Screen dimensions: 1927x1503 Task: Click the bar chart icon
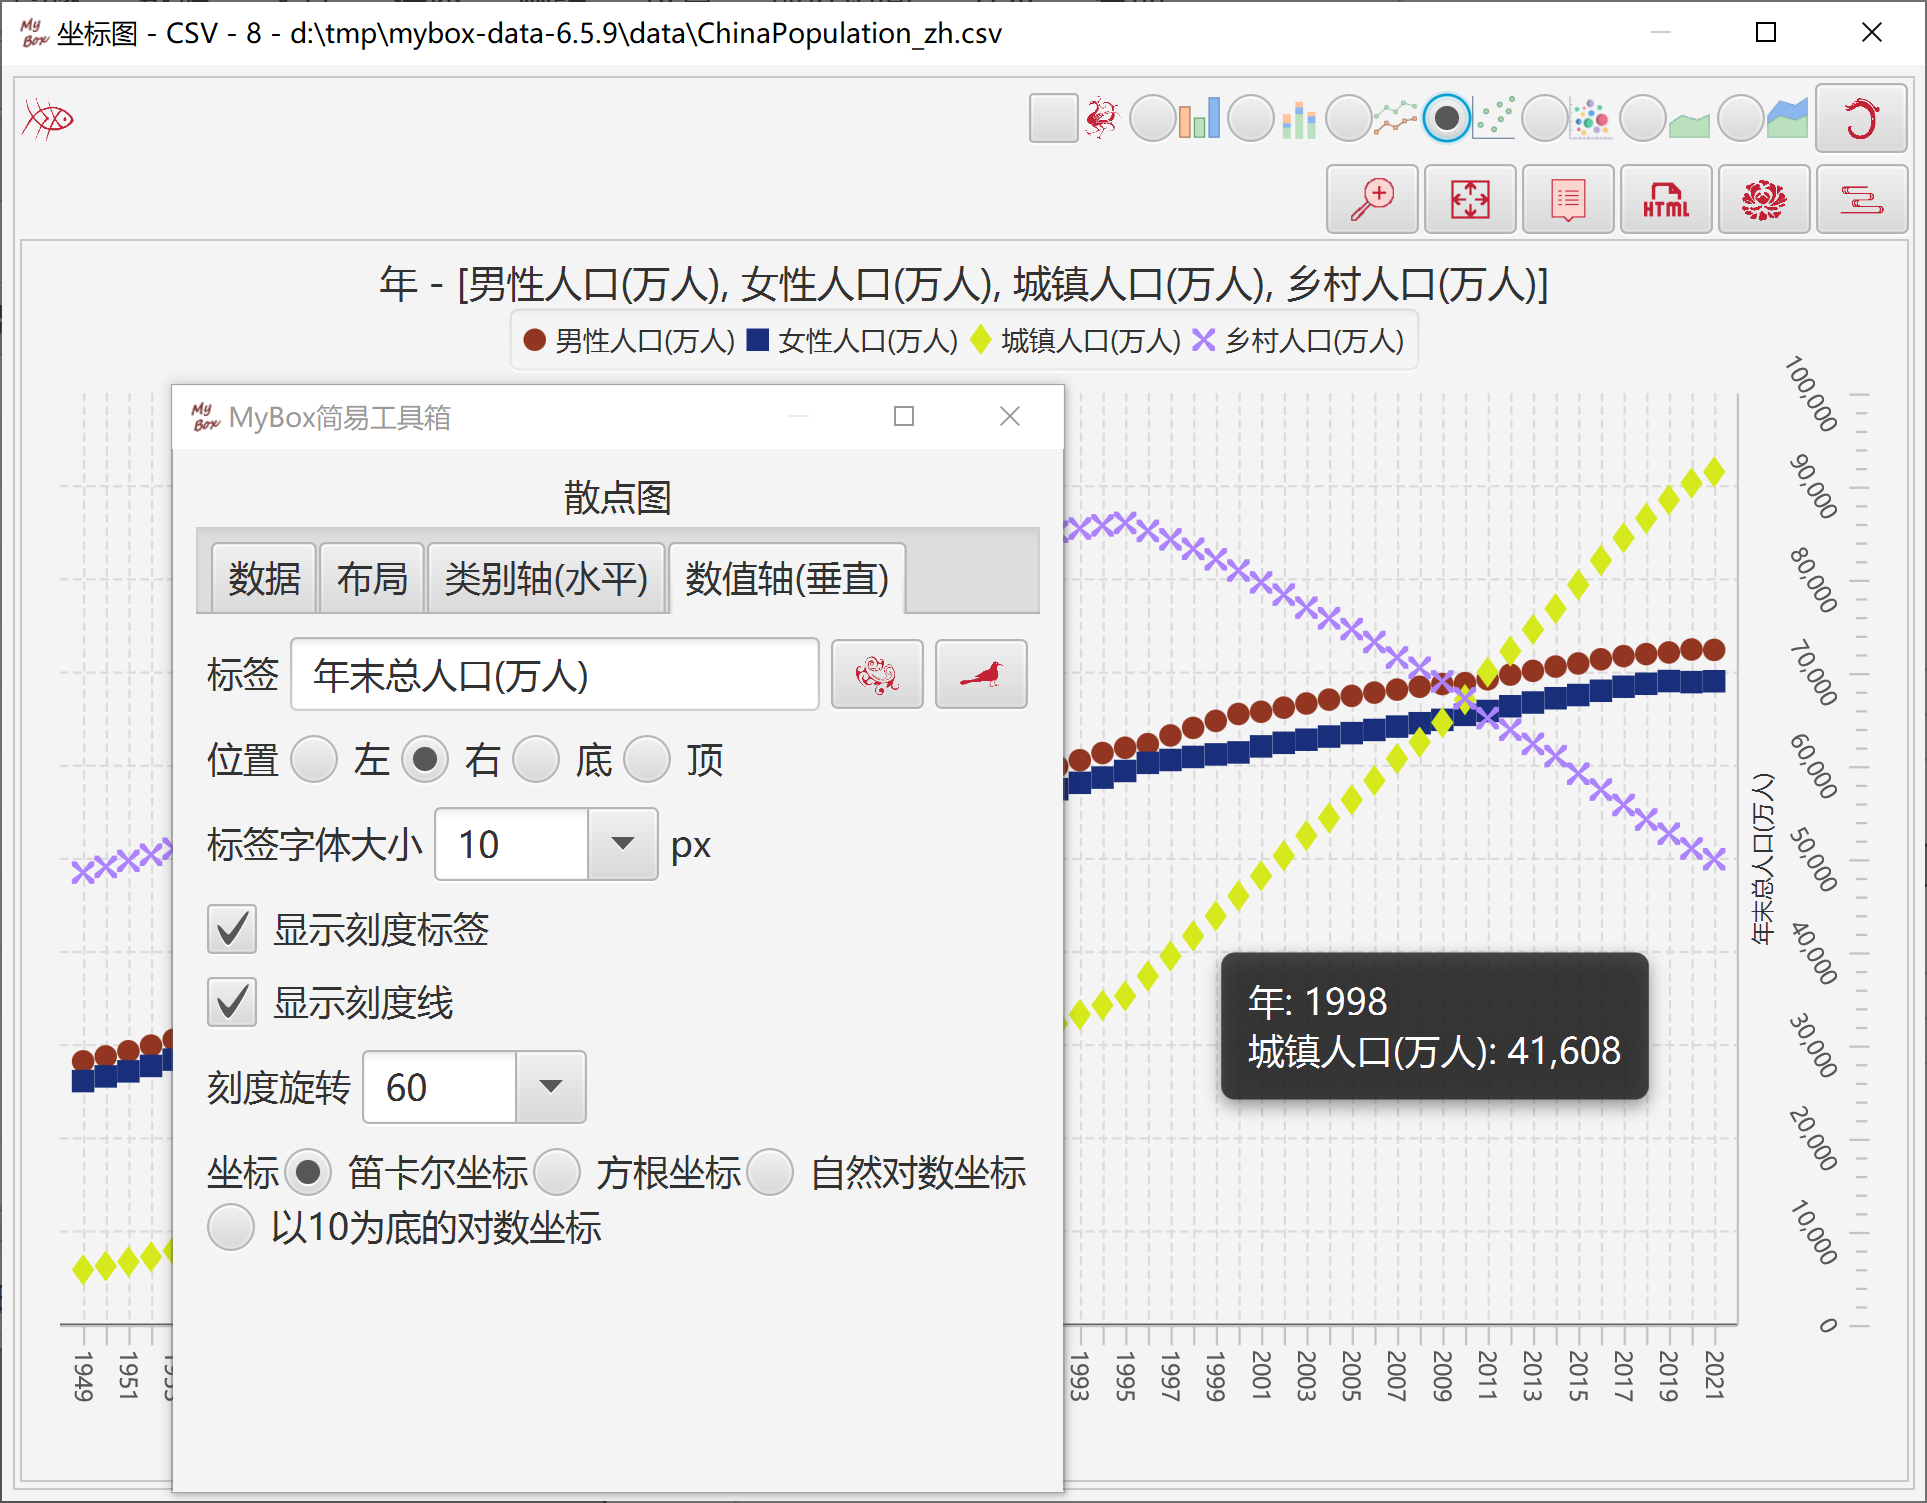point(1199,118)
